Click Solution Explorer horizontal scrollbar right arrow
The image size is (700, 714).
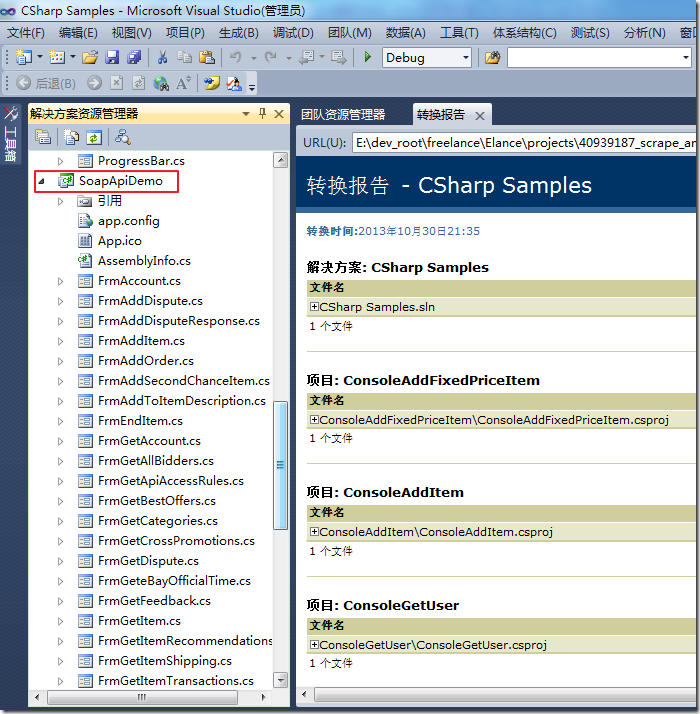tap(263, 697)
